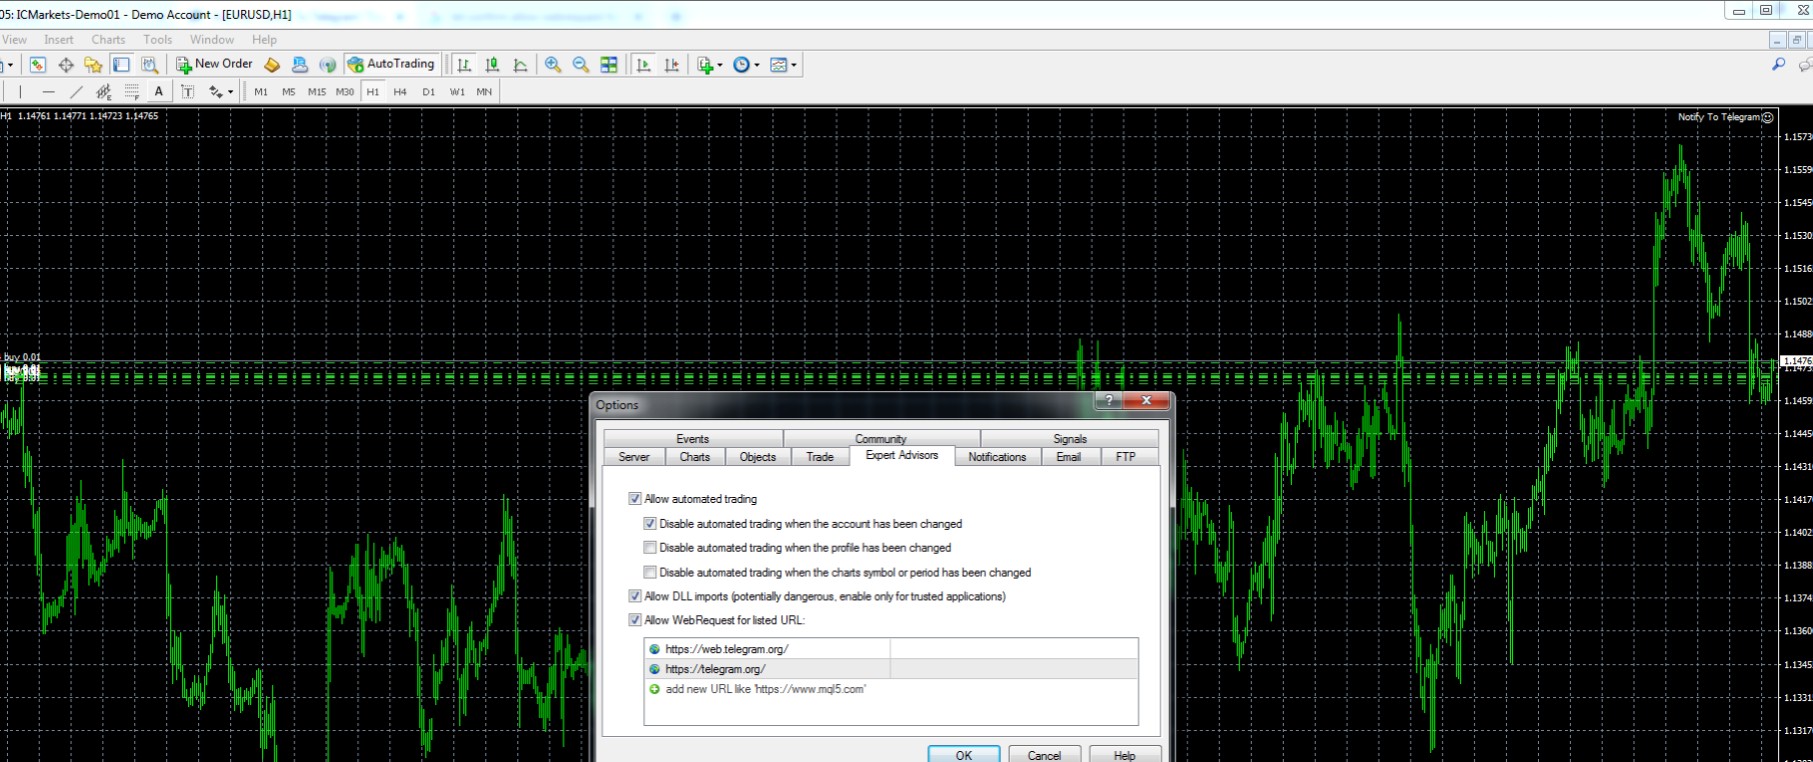The image size is (1813, 762).
Task: Open the Charts menu
Action: tap(108, 40)
